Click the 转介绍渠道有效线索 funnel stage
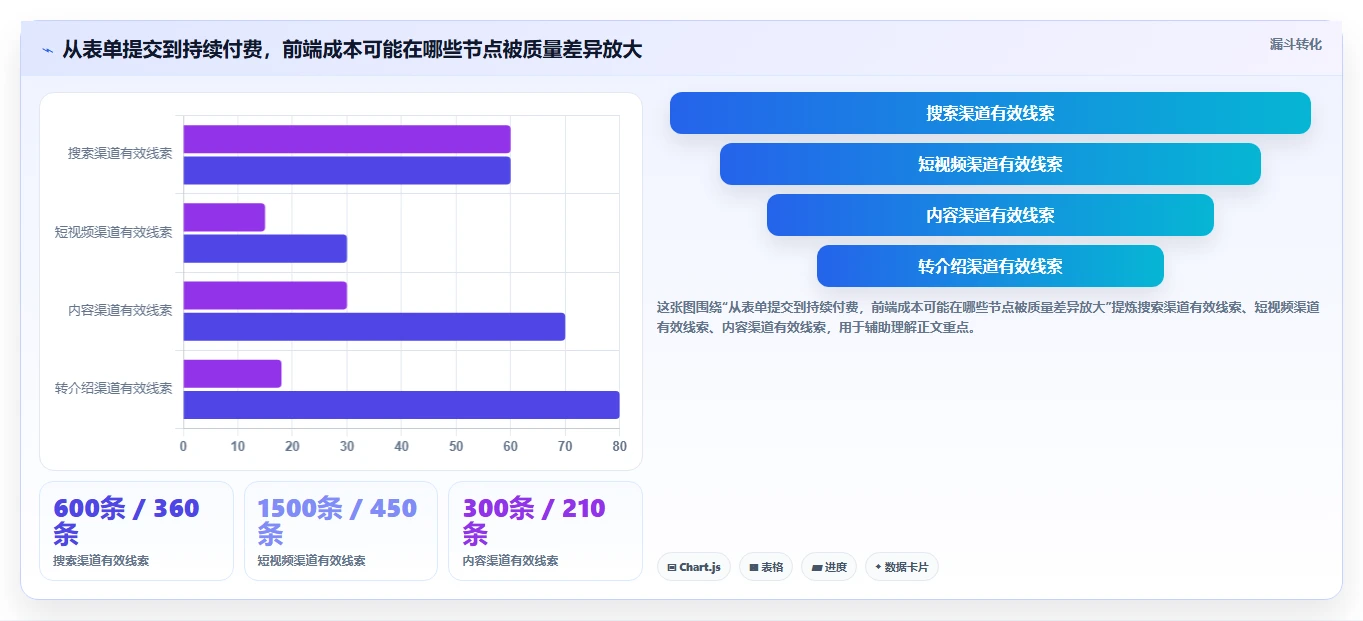 (x=990, y=266)
